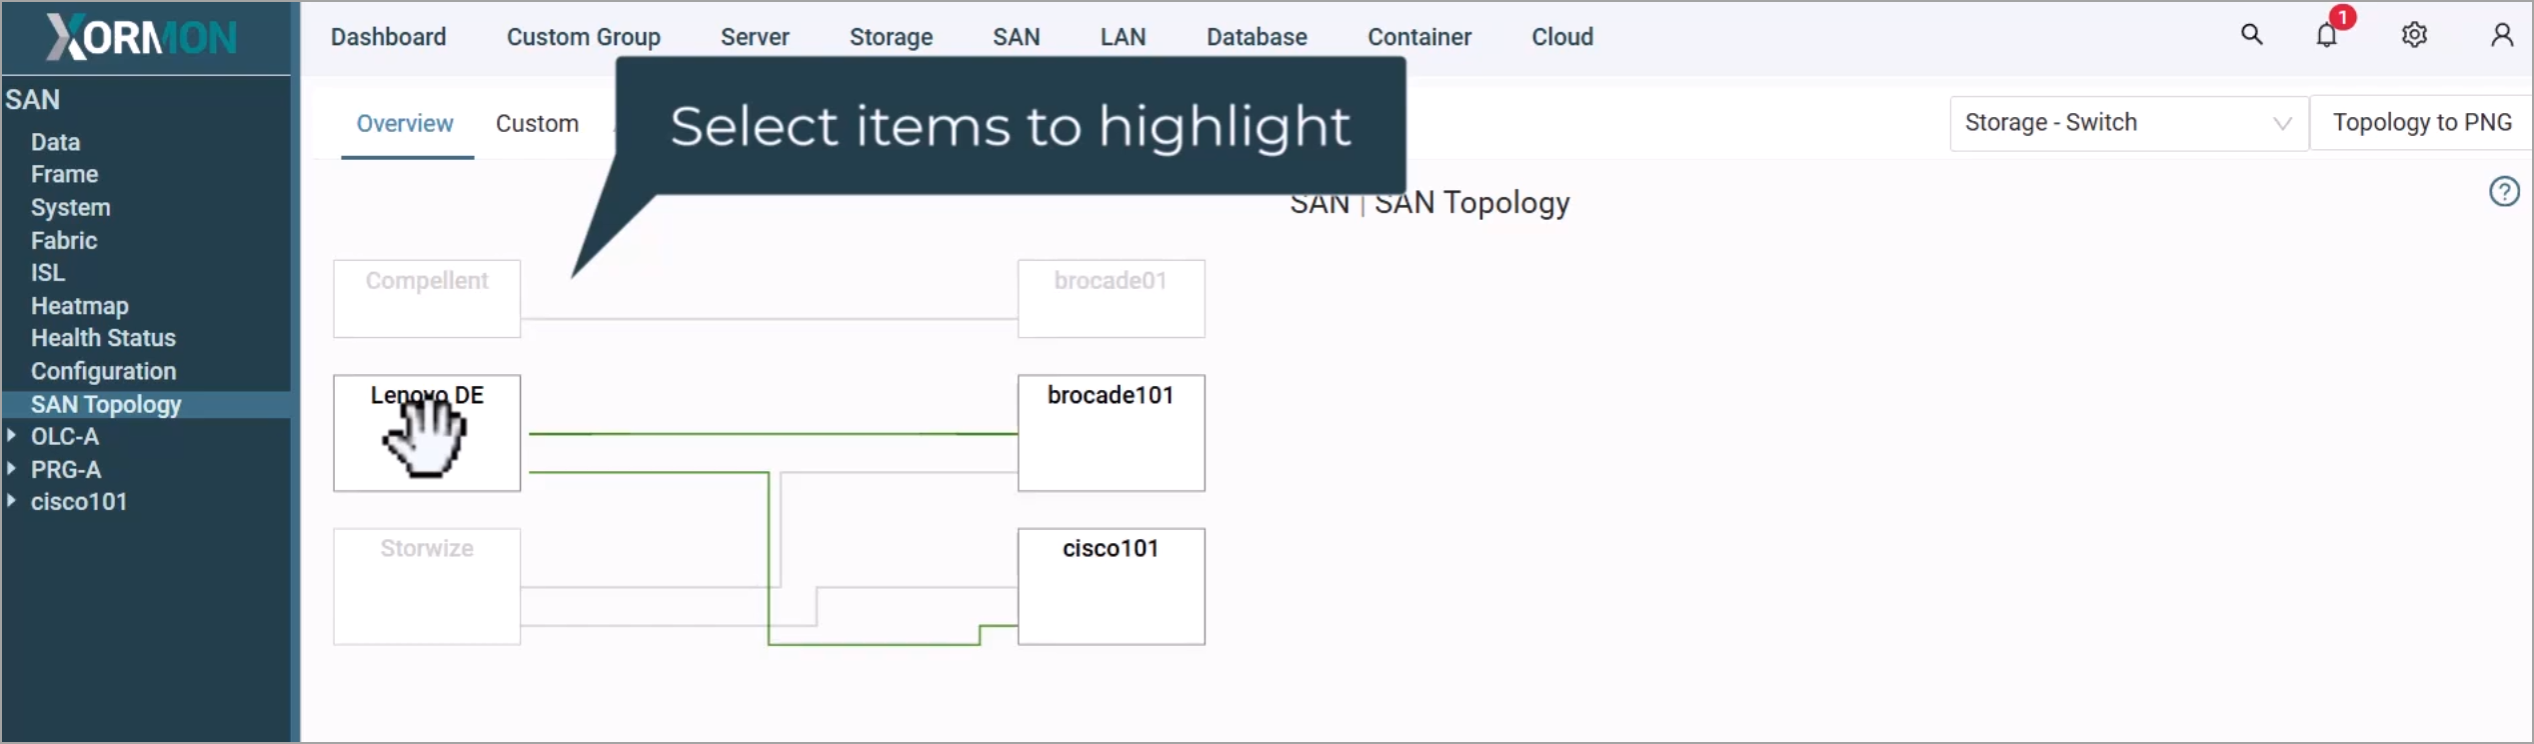The width and height of the screenshot is (2534, 744).
Task: Switch to the Overview tab
Action: point(405,124)
